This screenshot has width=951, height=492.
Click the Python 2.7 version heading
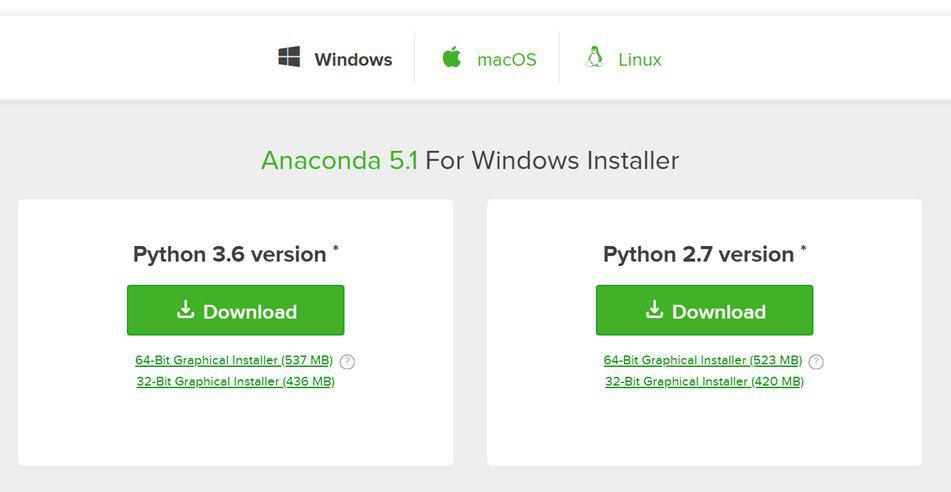tap(699, 254)
